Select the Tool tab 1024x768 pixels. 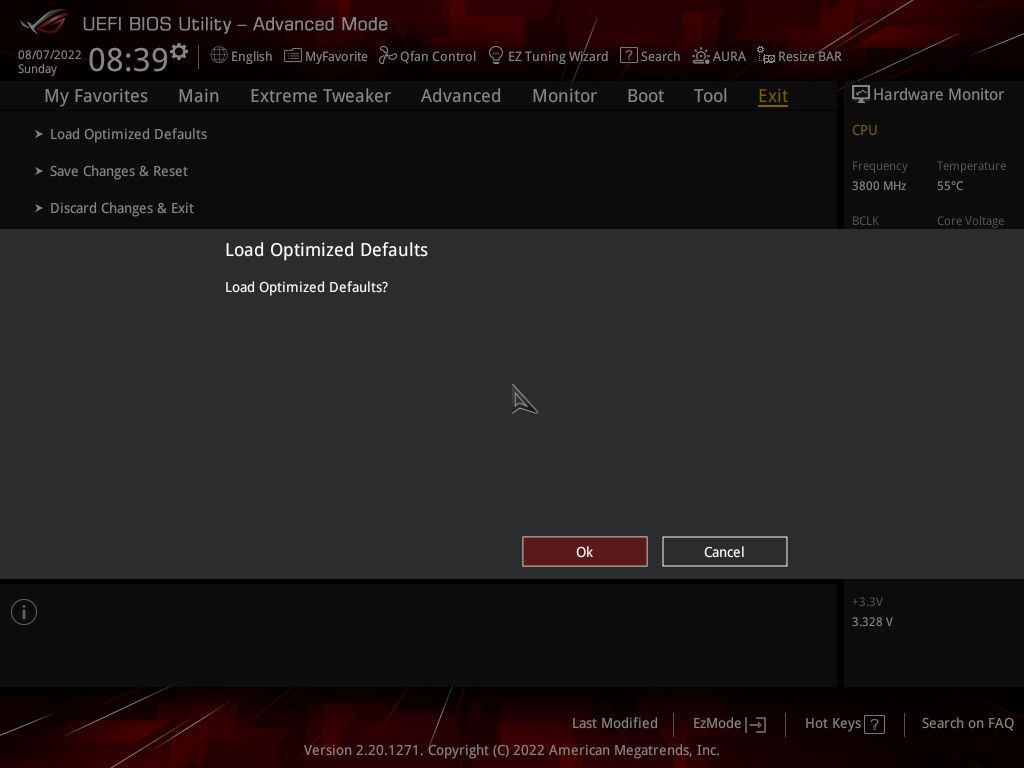711,96
